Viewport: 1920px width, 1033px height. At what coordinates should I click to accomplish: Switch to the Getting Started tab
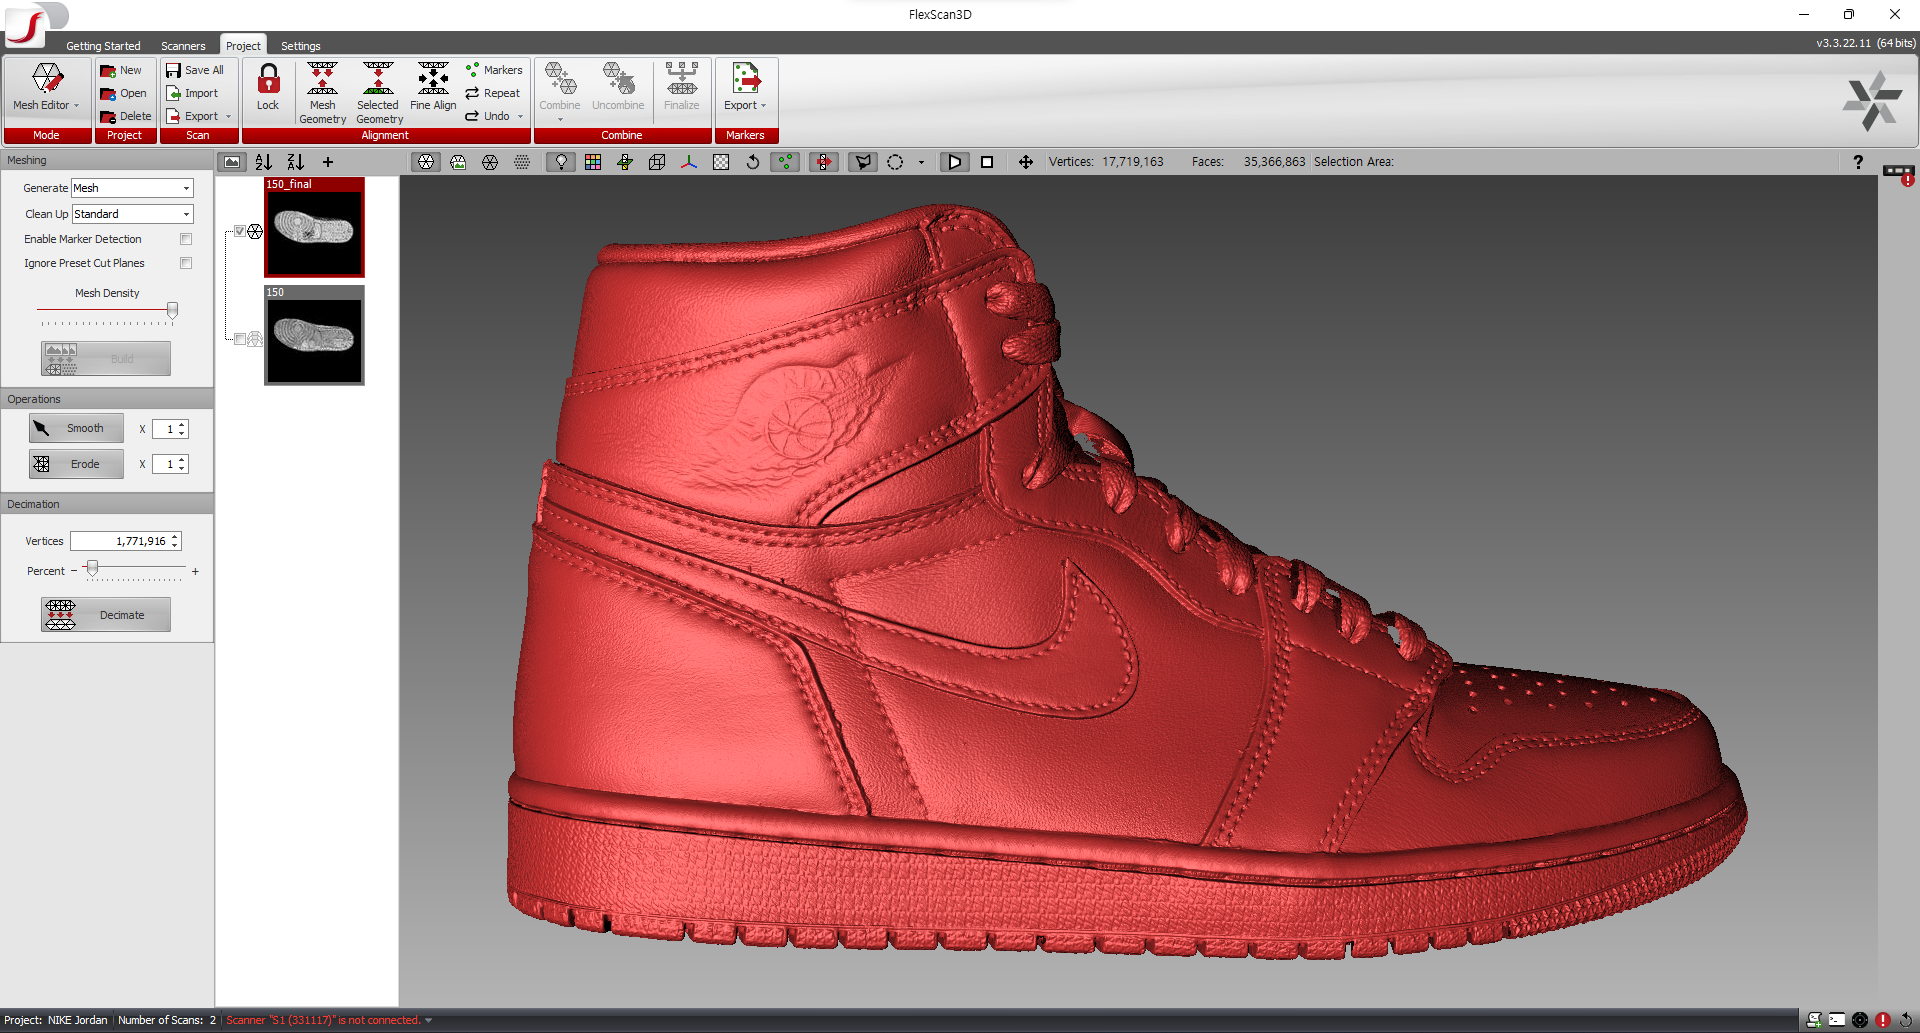(103, 46)
